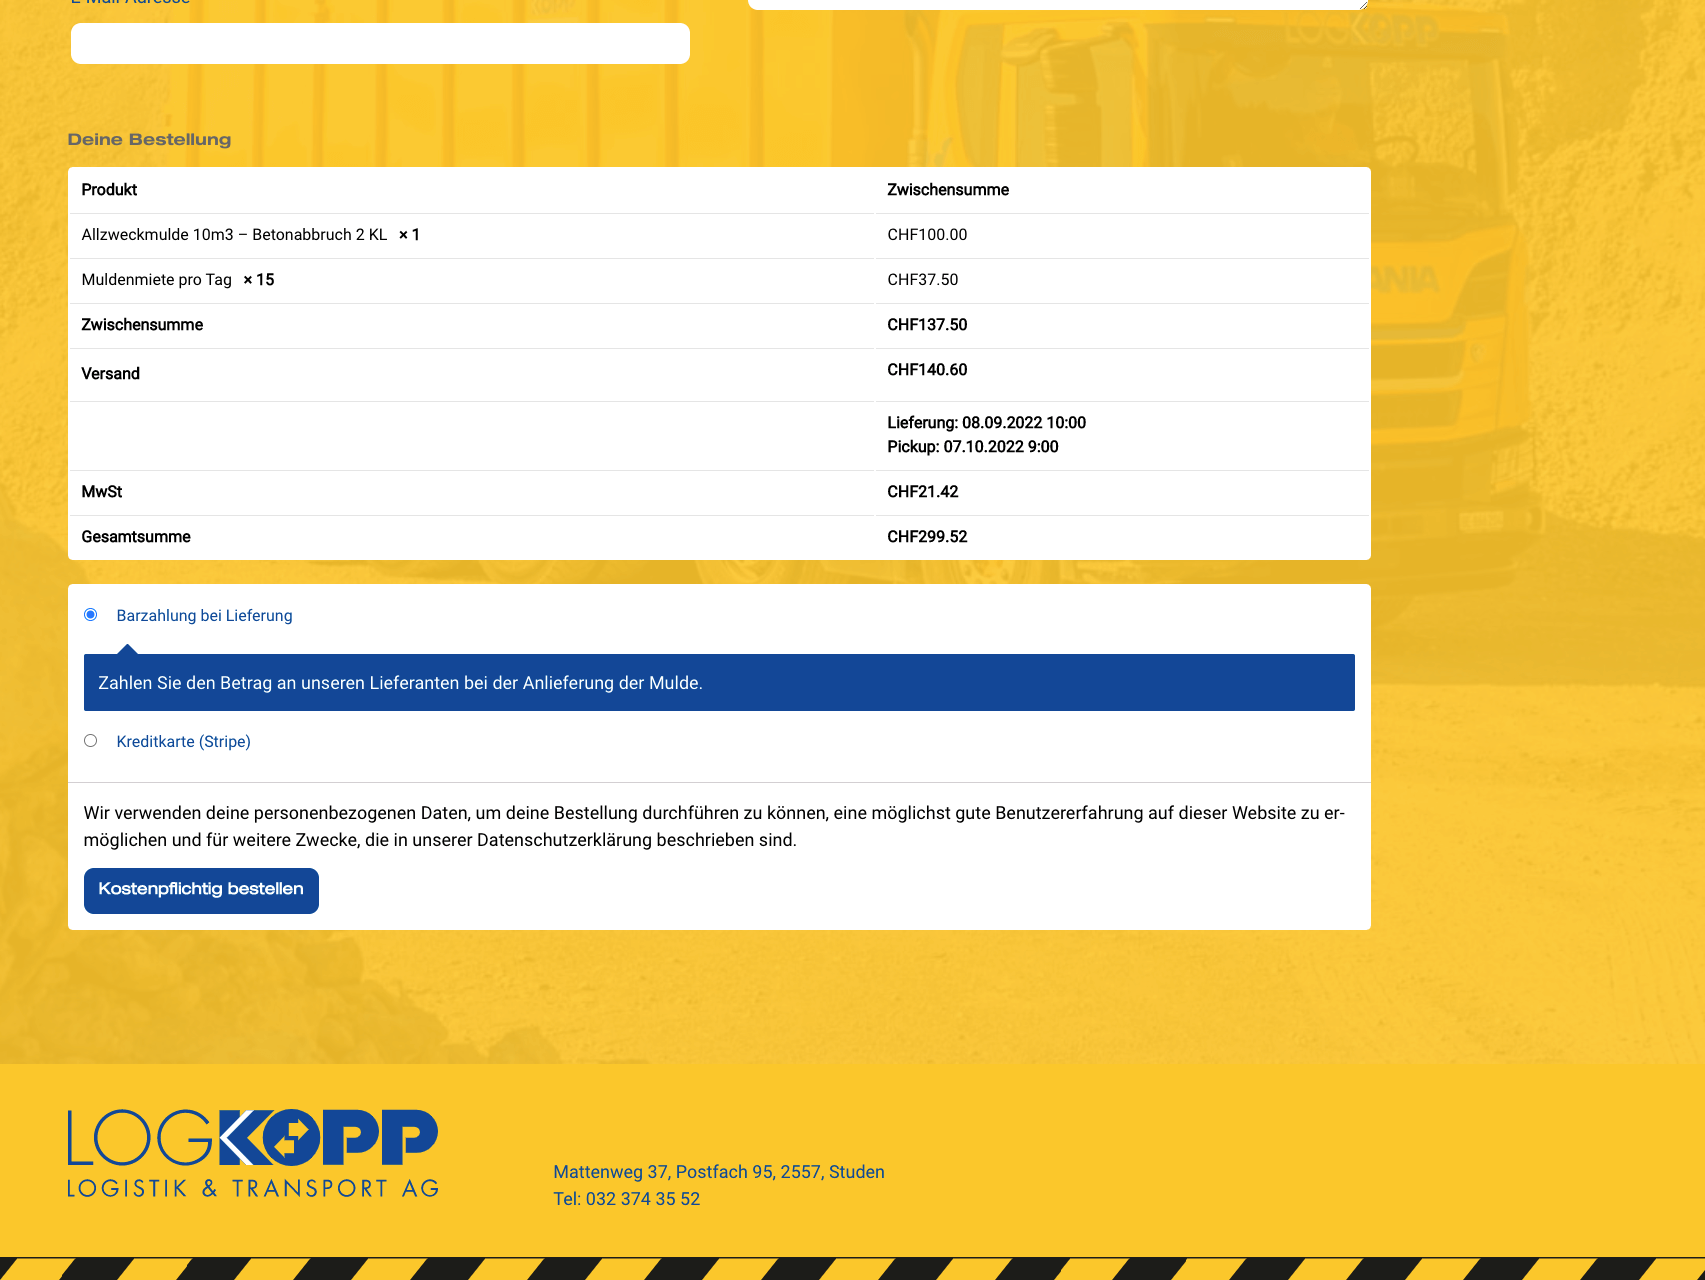The width and height of the screenshot is (1705, 1280).
Task: Click the privacy notice paragraph text
Action: (714, 827)
